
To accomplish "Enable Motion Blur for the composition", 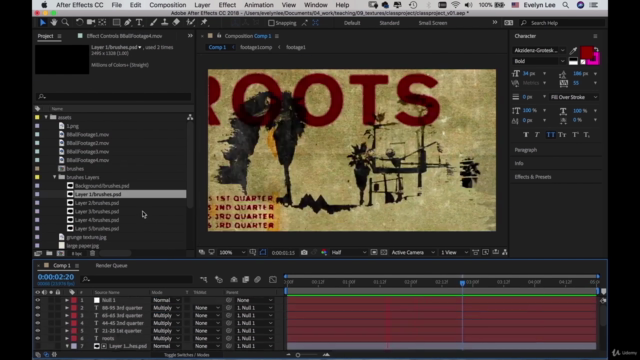I will point(258,280).
